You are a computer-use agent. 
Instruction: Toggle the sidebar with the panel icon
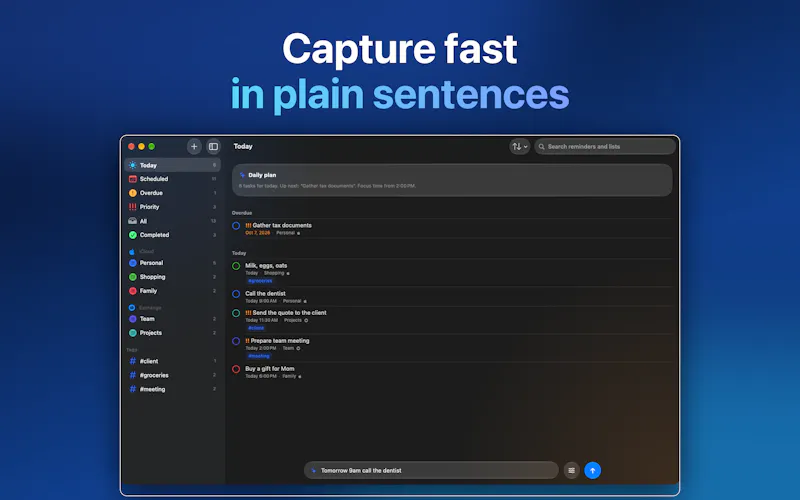tap(213, 146)
